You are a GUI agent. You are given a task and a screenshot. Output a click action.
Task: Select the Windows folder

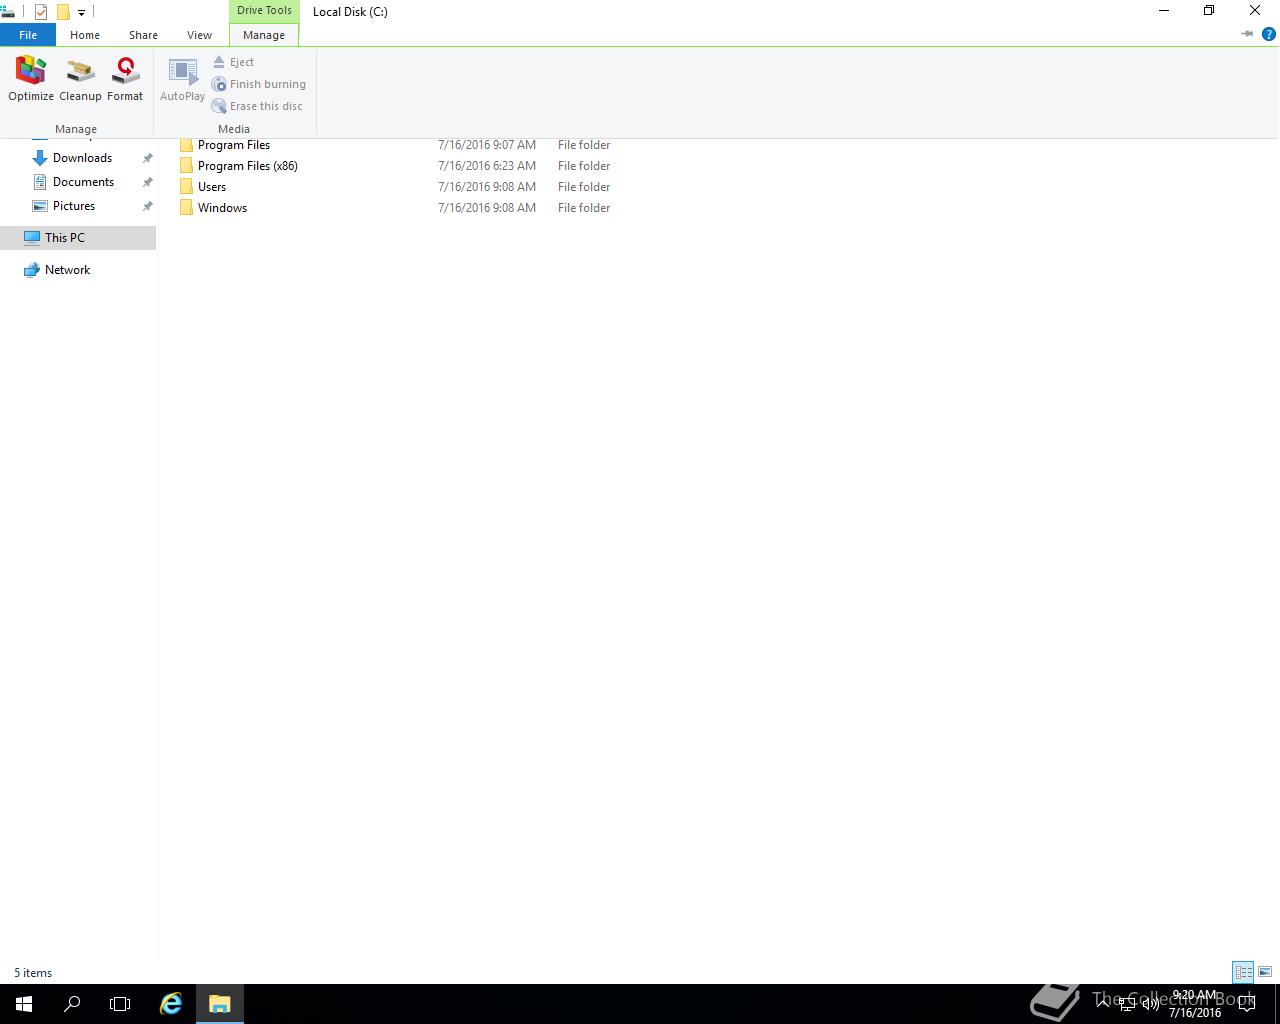tap(222, 208)
